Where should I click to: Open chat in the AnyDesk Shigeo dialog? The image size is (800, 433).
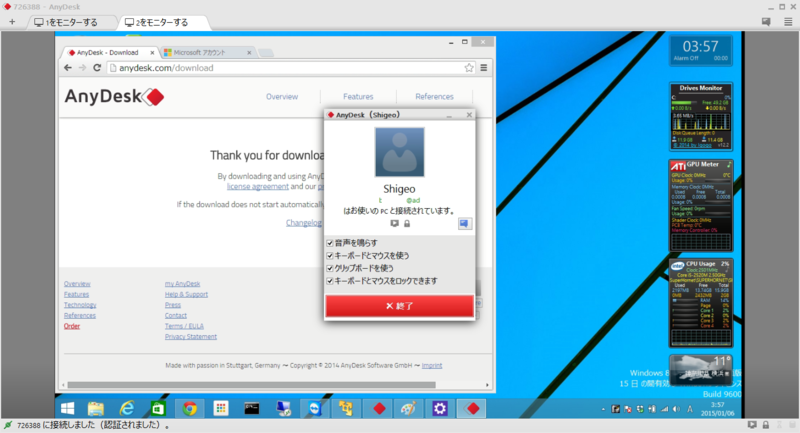[464, 223]
